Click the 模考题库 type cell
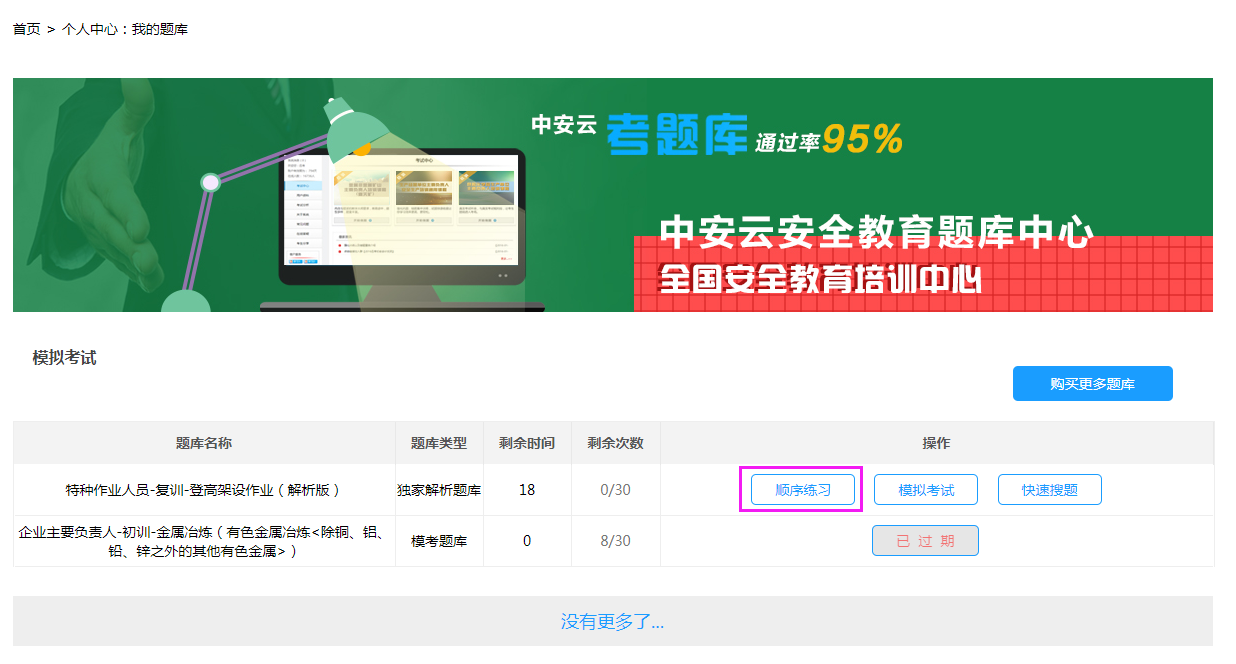This screenshot has width=1236, height=664. (x=439, y=541)
